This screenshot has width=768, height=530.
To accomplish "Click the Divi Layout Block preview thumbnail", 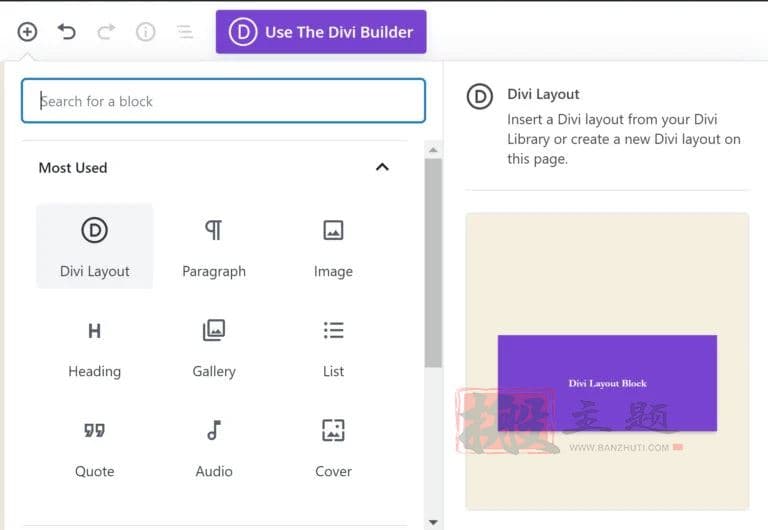I will (607, 361).
